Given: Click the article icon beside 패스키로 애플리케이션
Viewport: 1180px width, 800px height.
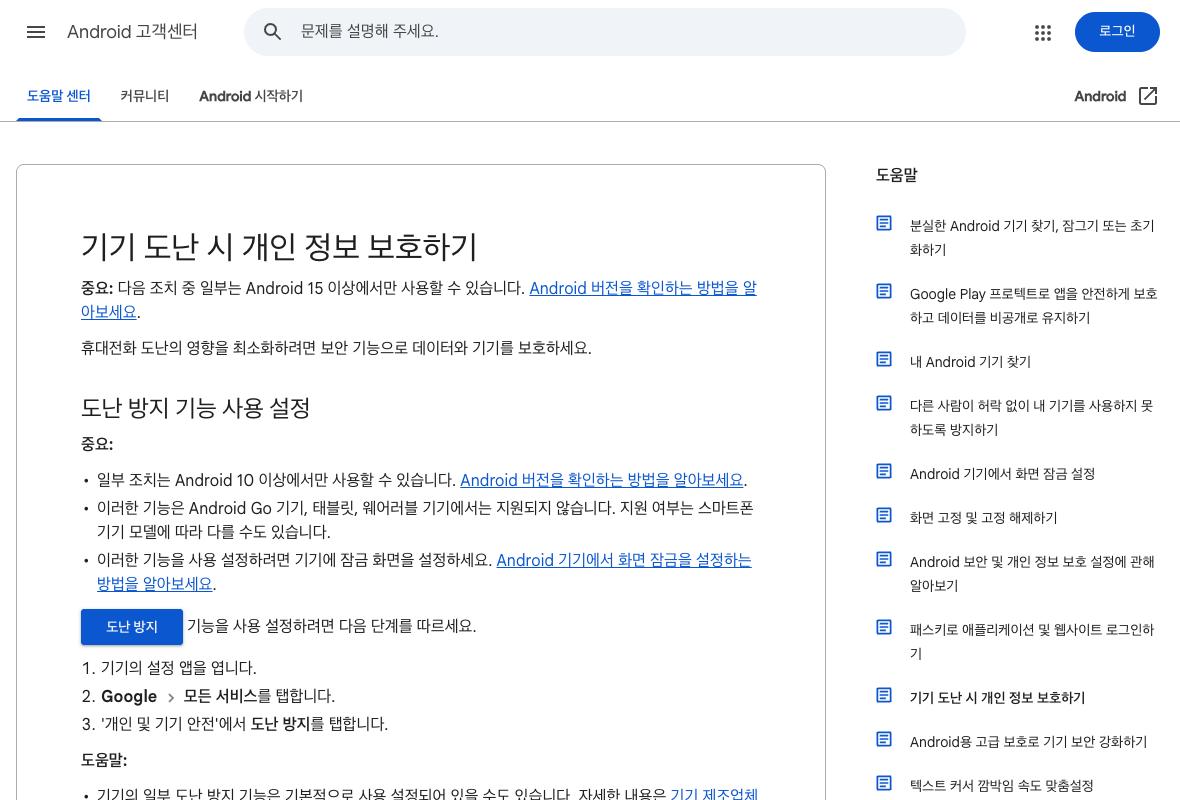Looking at the screenshot, I should (x=884, y=627).
